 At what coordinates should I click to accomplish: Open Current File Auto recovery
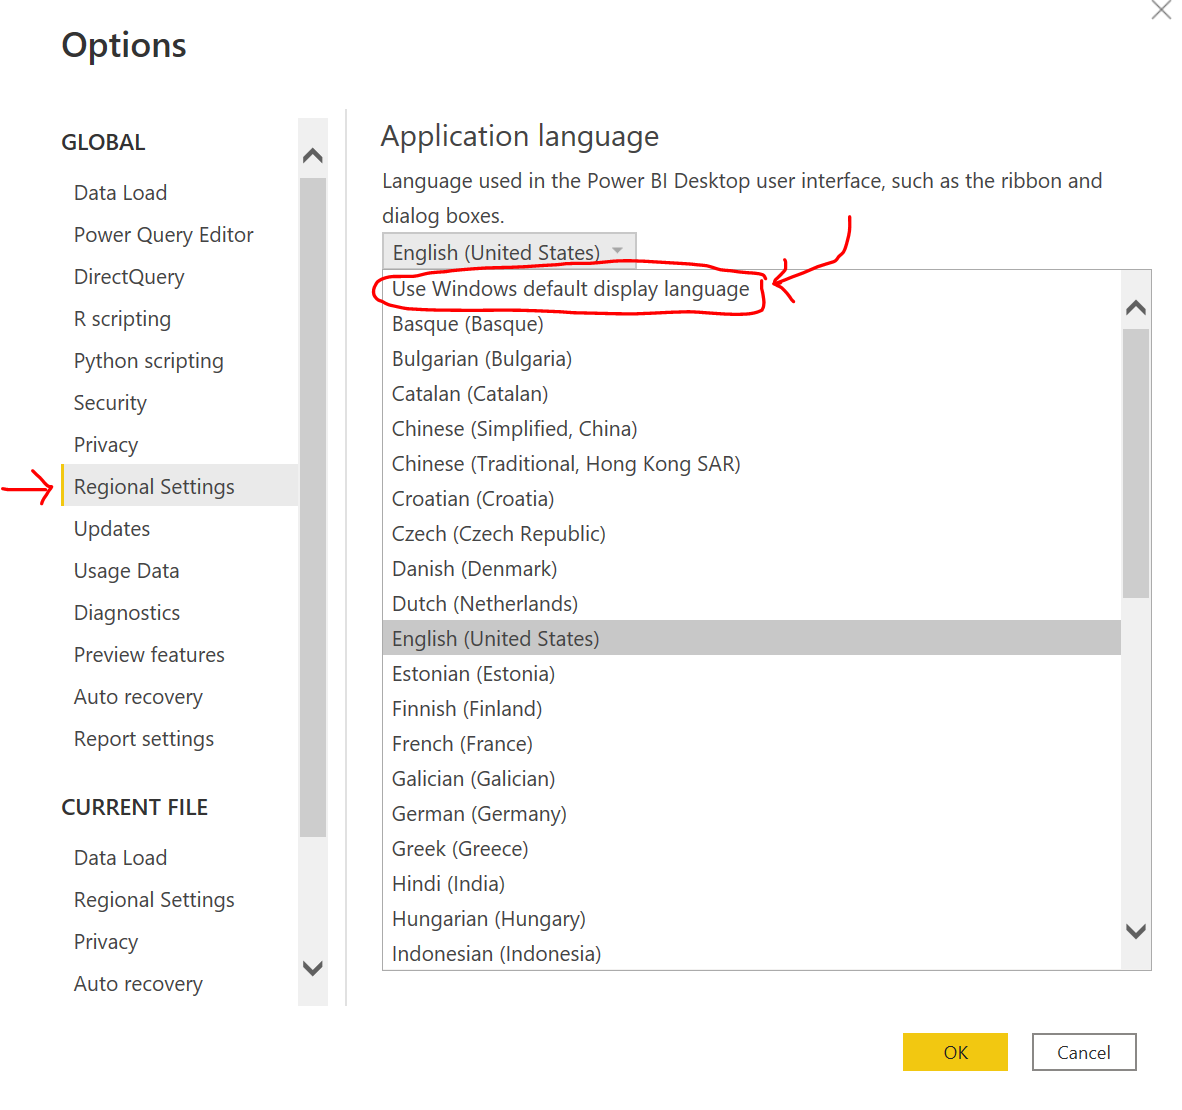(x=138, y=984)
